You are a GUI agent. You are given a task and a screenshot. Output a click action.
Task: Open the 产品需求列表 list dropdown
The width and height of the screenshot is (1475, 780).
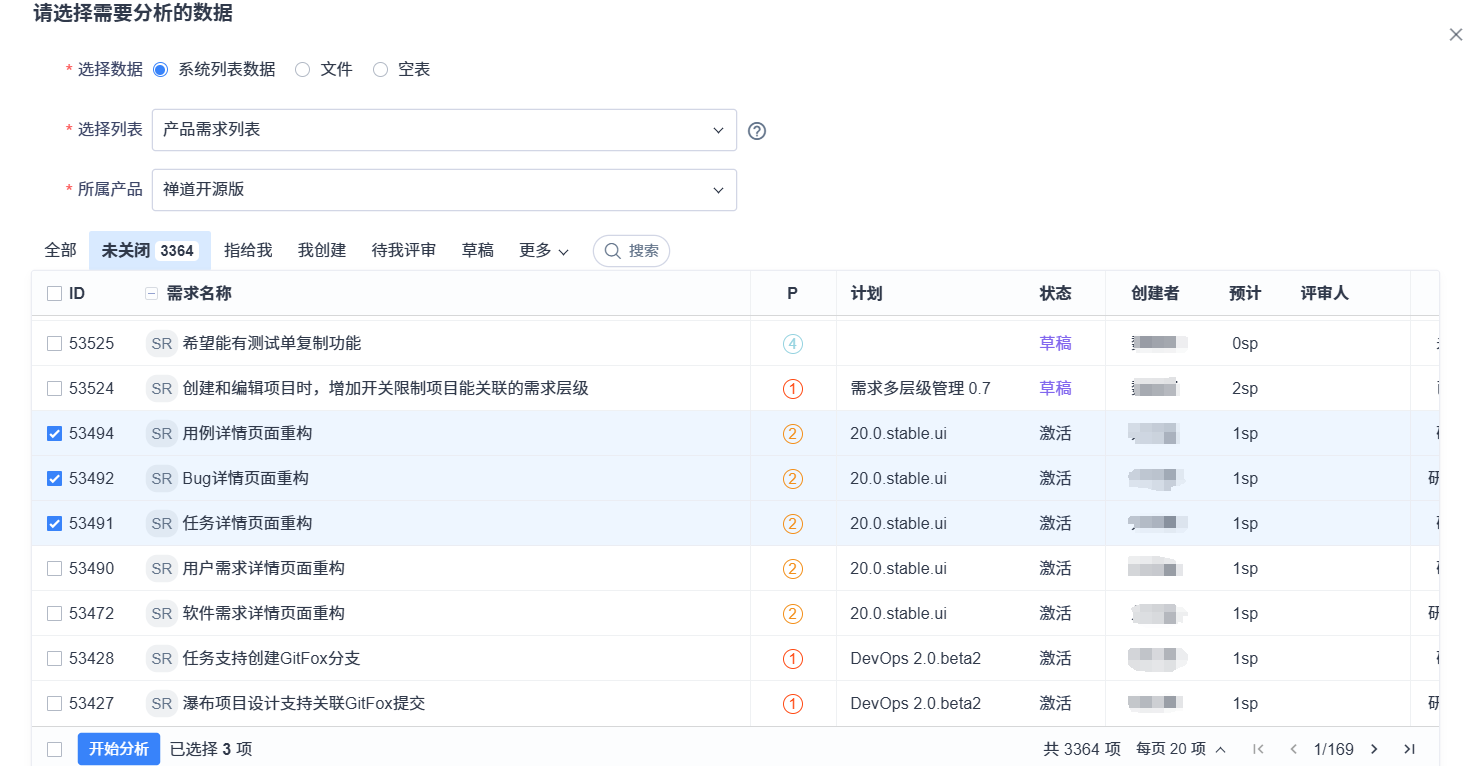pos(444,130)
